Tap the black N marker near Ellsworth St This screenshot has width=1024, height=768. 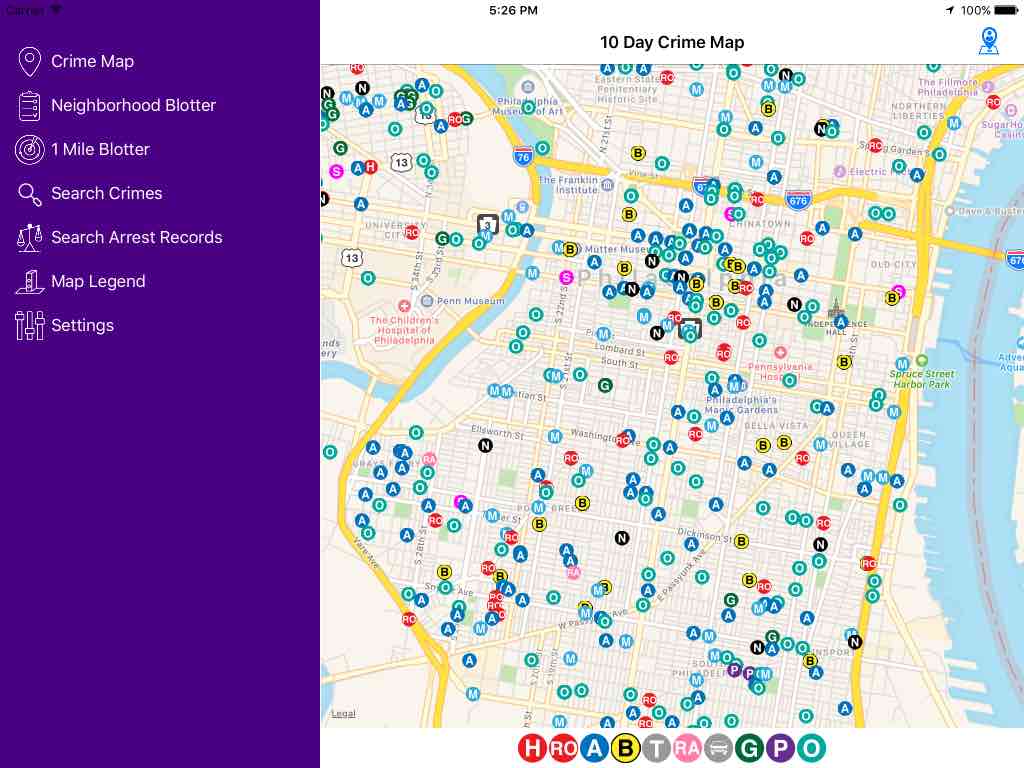[485, 445]
